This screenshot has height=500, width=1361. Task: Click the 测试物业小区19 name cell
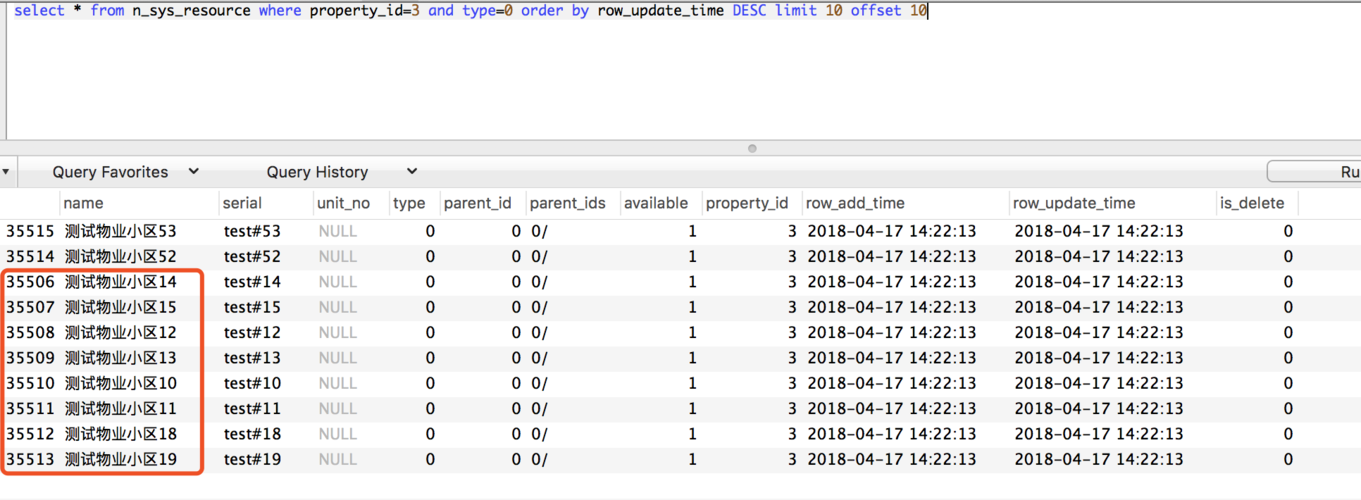tap(120, 460)
